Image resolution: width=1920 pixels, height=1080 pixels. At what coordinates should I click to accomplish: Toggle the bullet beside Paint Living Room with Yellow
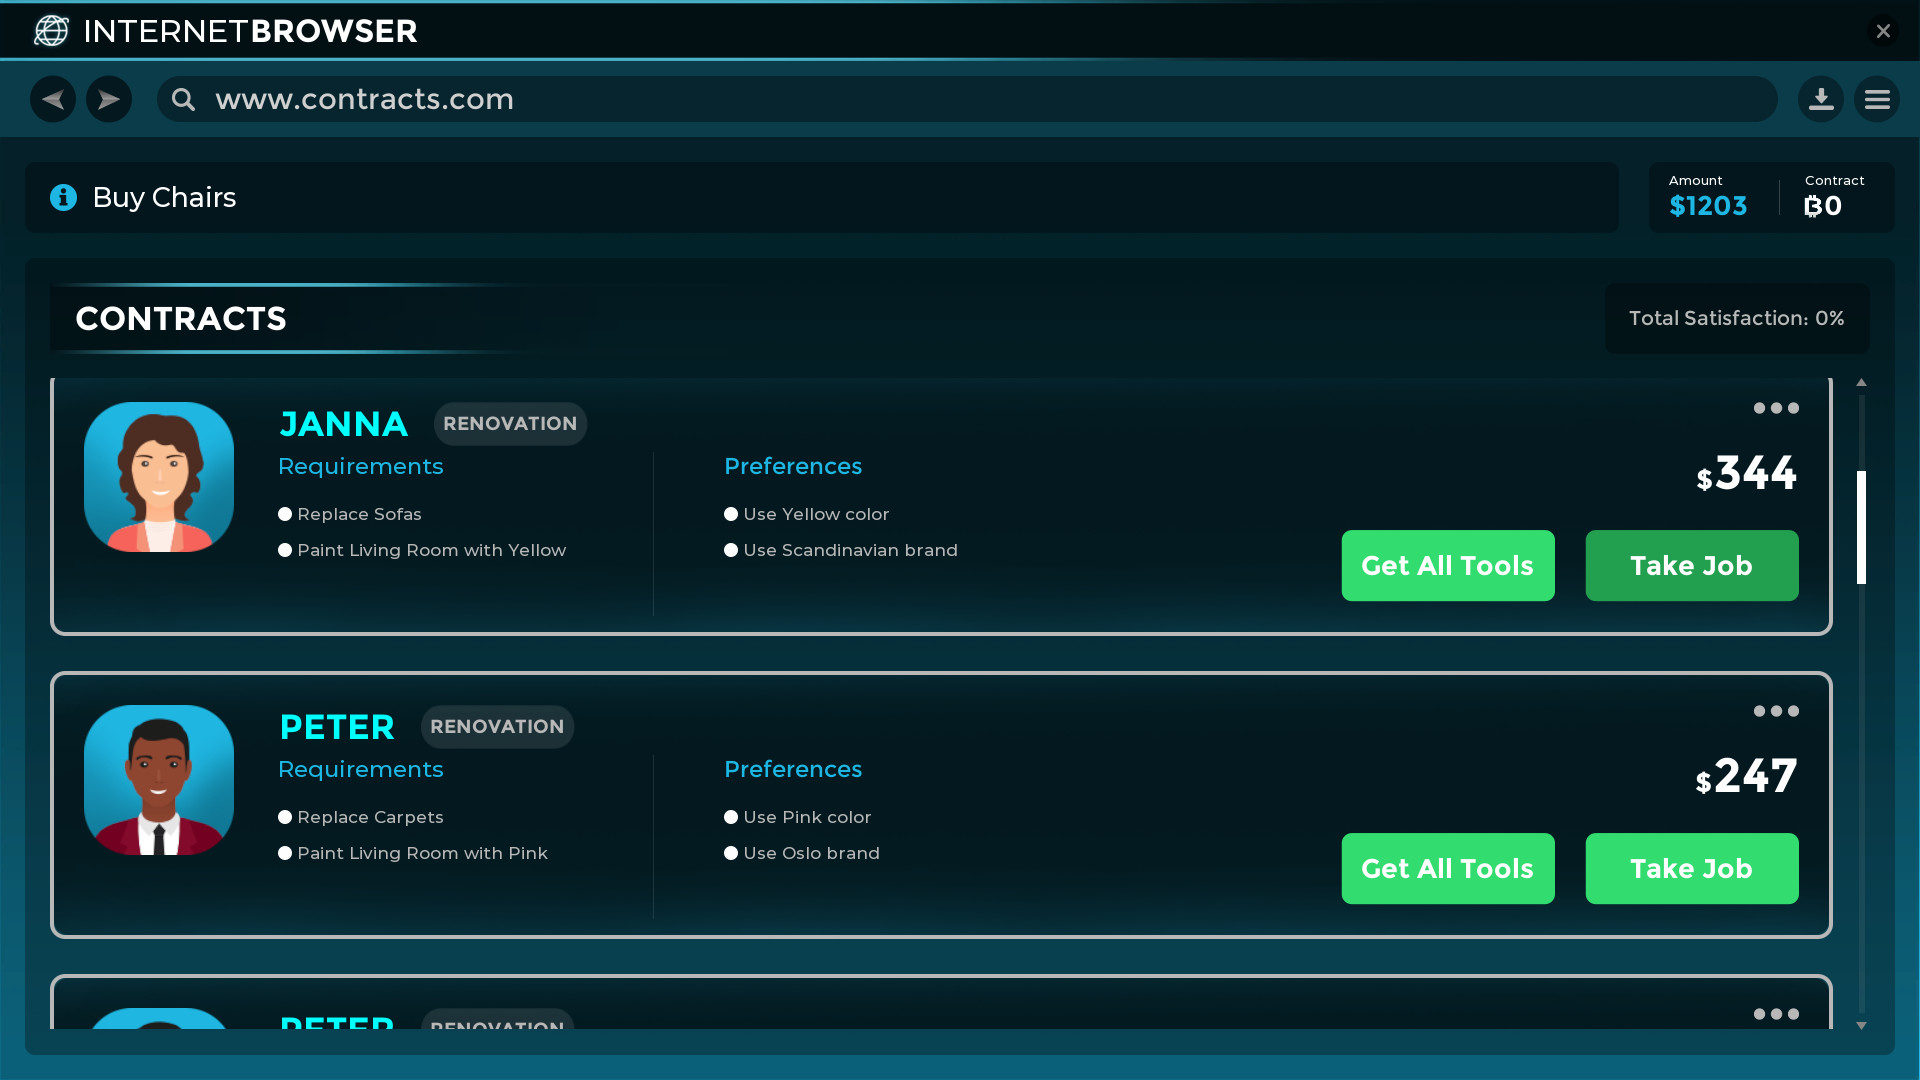[x=285, y=549]
